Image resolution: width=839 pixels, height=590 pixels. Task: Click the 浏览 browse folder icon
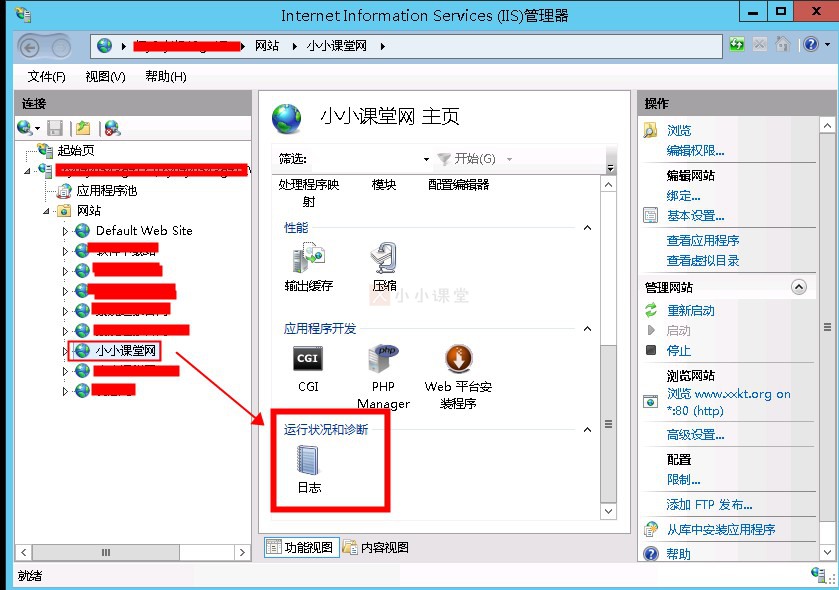[x=650, y=130]
